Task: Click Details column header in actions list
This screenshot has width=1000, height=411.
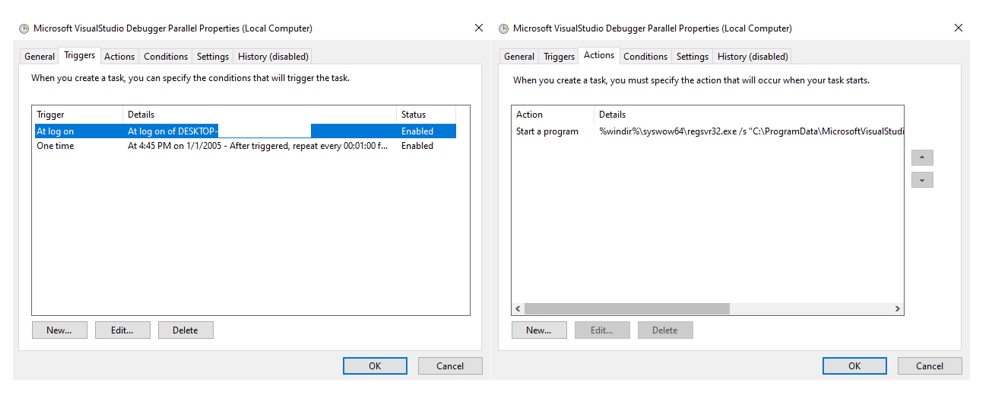Action: 749,114
